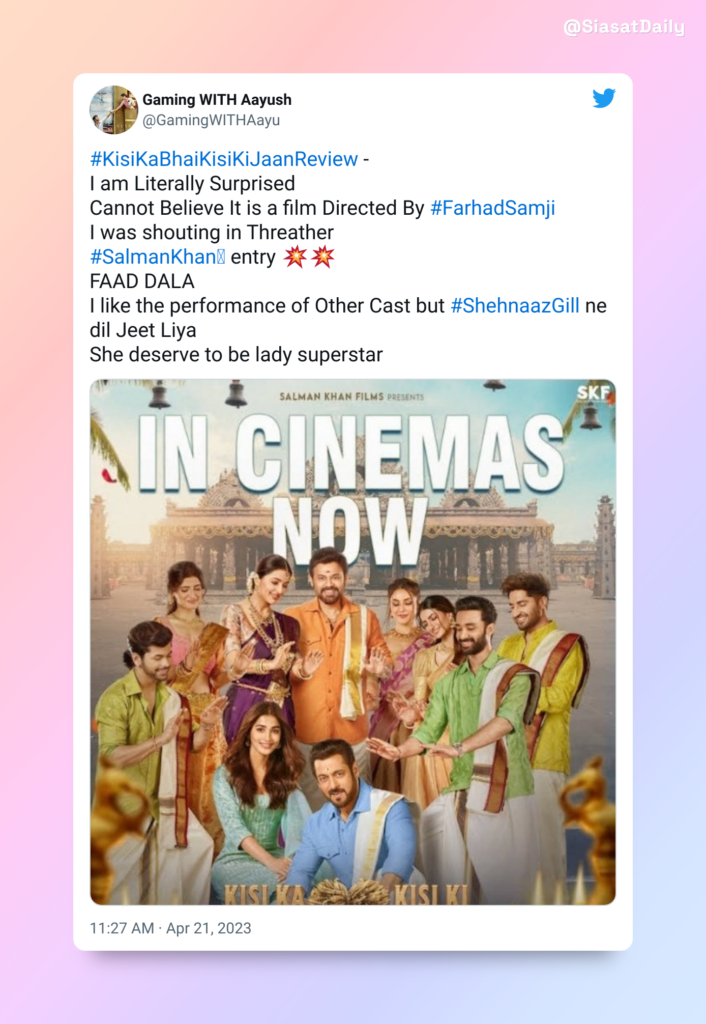The height and width of the screenshot is (1024, 706).
Task: Click the KISI KA title on the poster
Action: pos(265,895)
